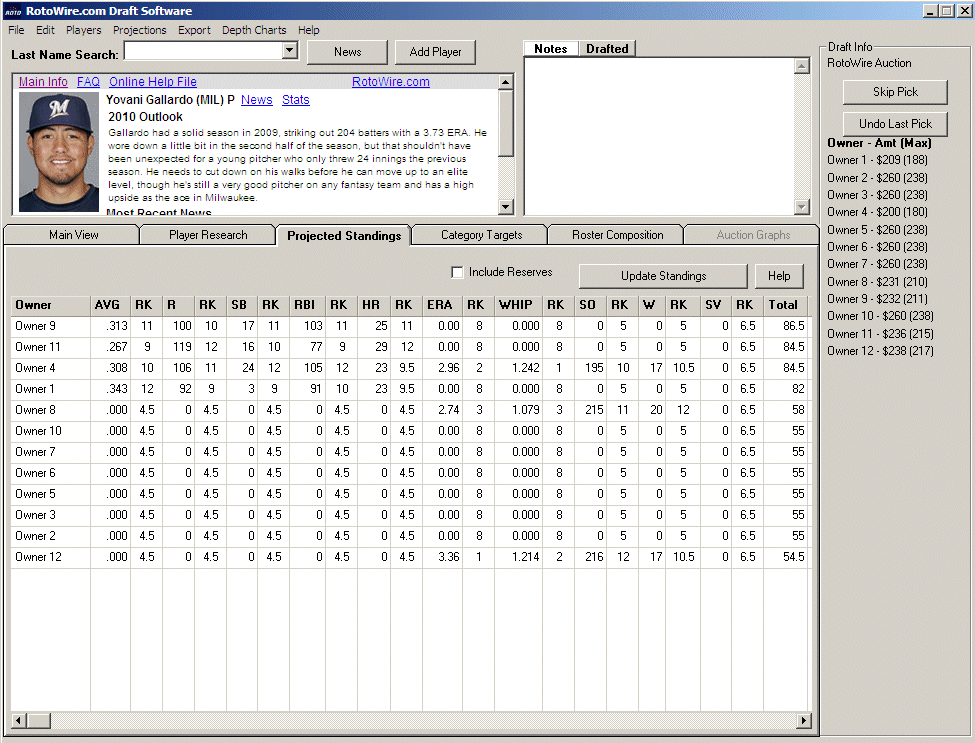The height and width of the screenshot is (743, 975).
Task: Go to the Category Targets tab
Action: pos(481,235)
